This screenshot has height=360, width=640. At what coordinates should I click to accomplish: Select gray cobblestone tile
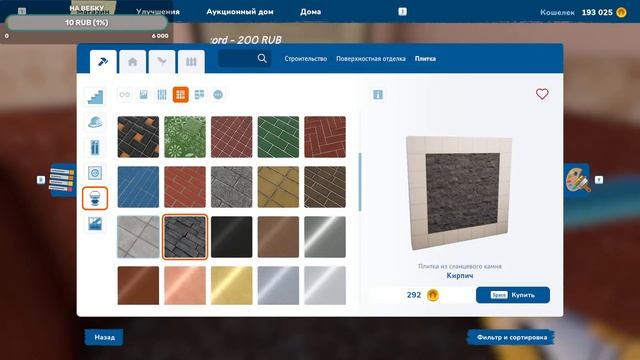point(231,187)
